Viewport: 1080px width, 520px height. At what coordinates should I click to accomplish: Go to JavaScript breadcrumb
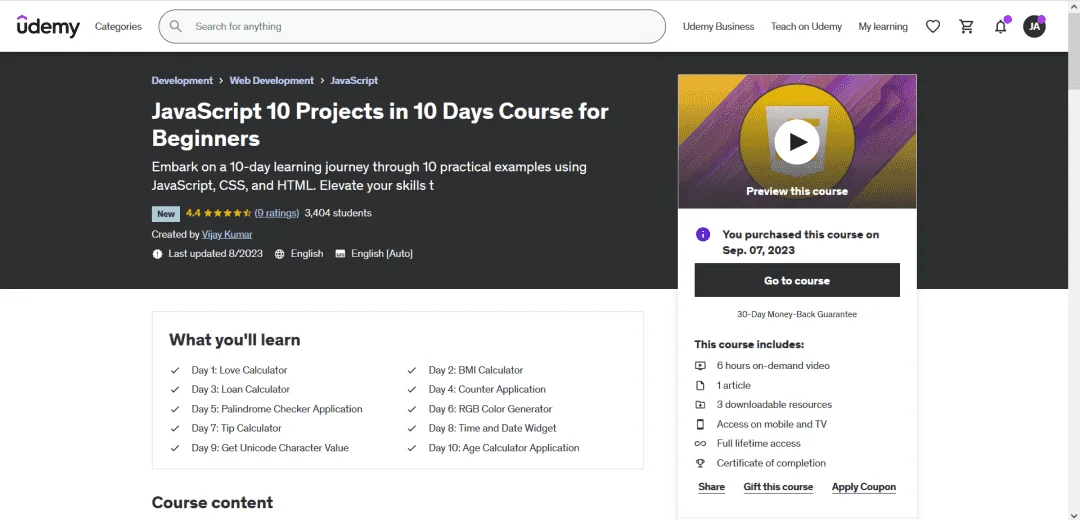tap(354, 81)
